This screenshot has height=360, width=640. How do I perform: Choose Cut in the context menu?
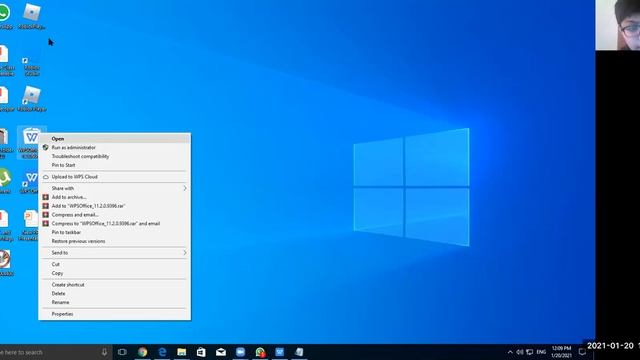(x=114, y=264)
